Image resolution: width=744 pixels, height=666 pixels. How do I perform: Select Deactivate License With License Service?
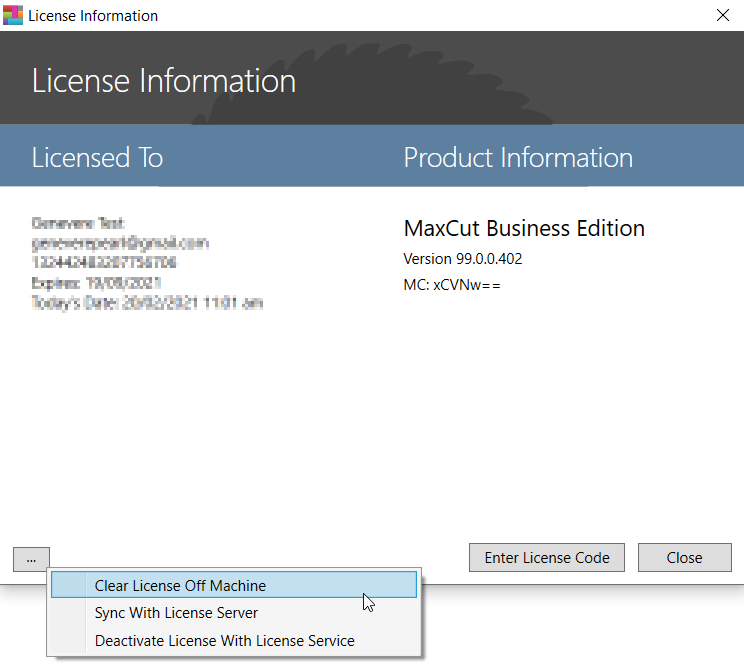(224, 640)
